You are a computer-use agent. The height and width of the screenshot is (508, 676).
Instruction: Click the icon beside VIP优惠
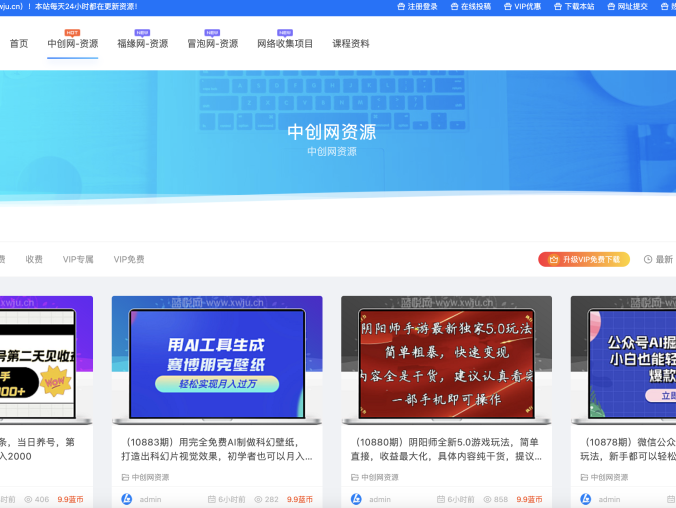pyautogui.click(x=508, y=6)
